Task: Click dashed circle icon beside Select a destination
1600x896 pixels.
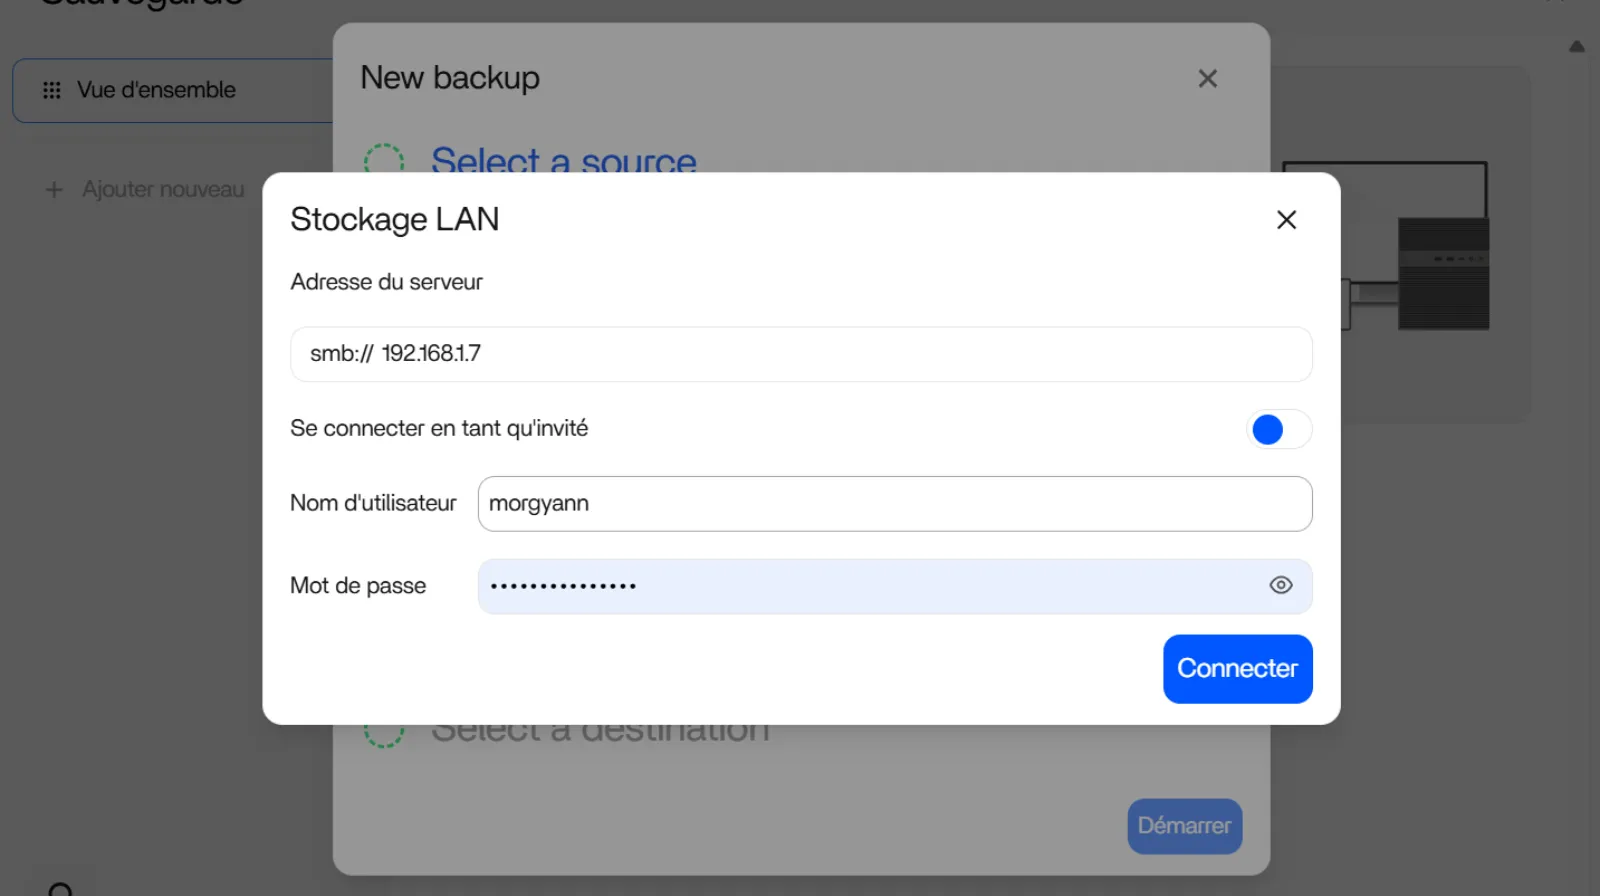Action: tap(384, 736)
